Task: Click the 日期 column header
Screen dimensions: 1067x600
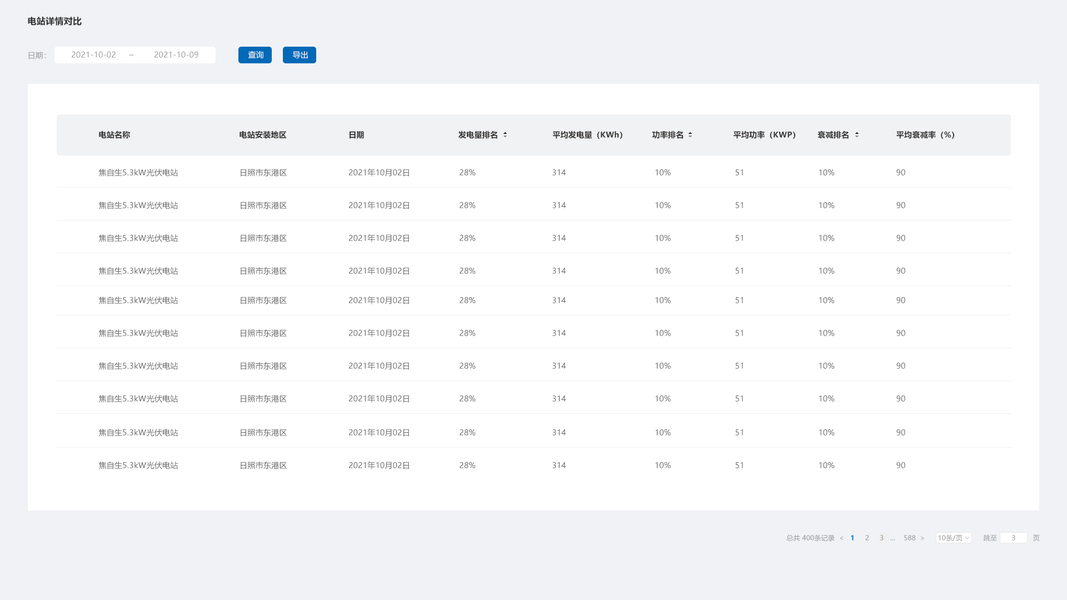Action: pos(356,135)
